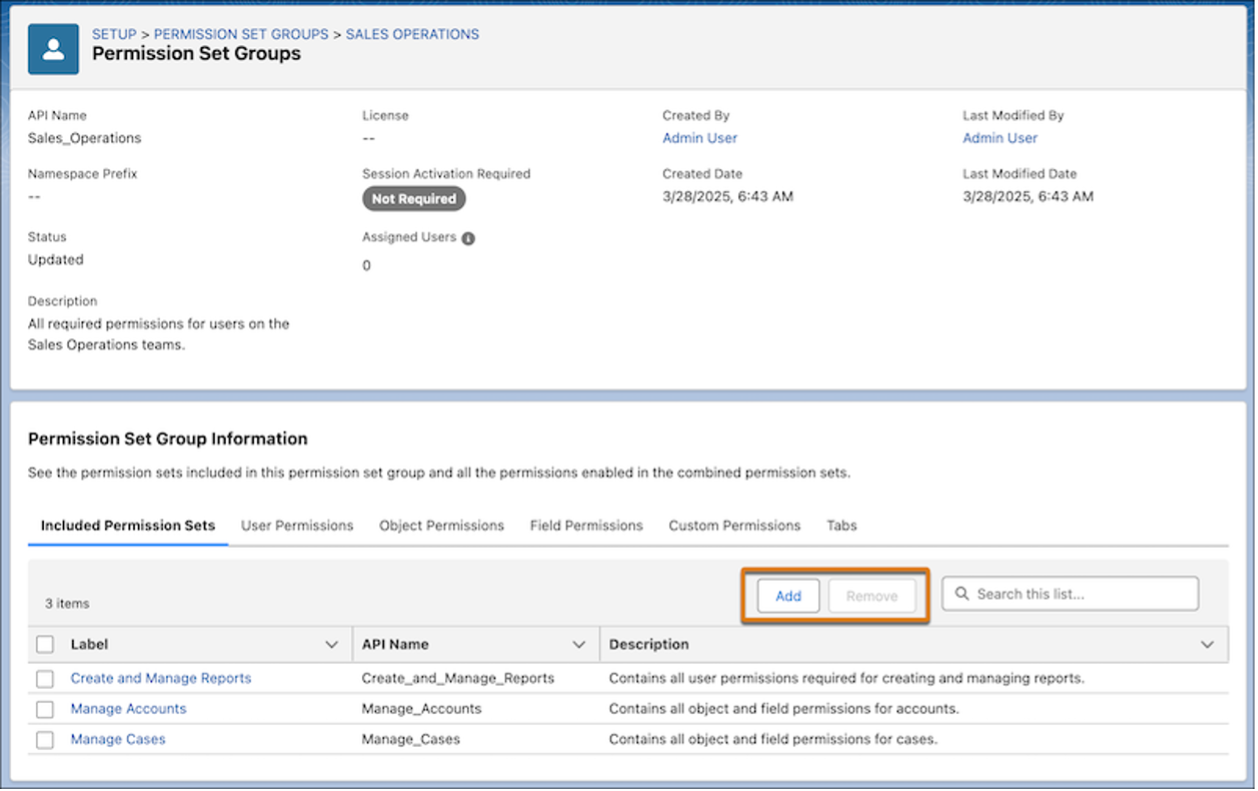Click the Assigned Users count of 0
Screen dimensions: 1258x791
[366, 266]
